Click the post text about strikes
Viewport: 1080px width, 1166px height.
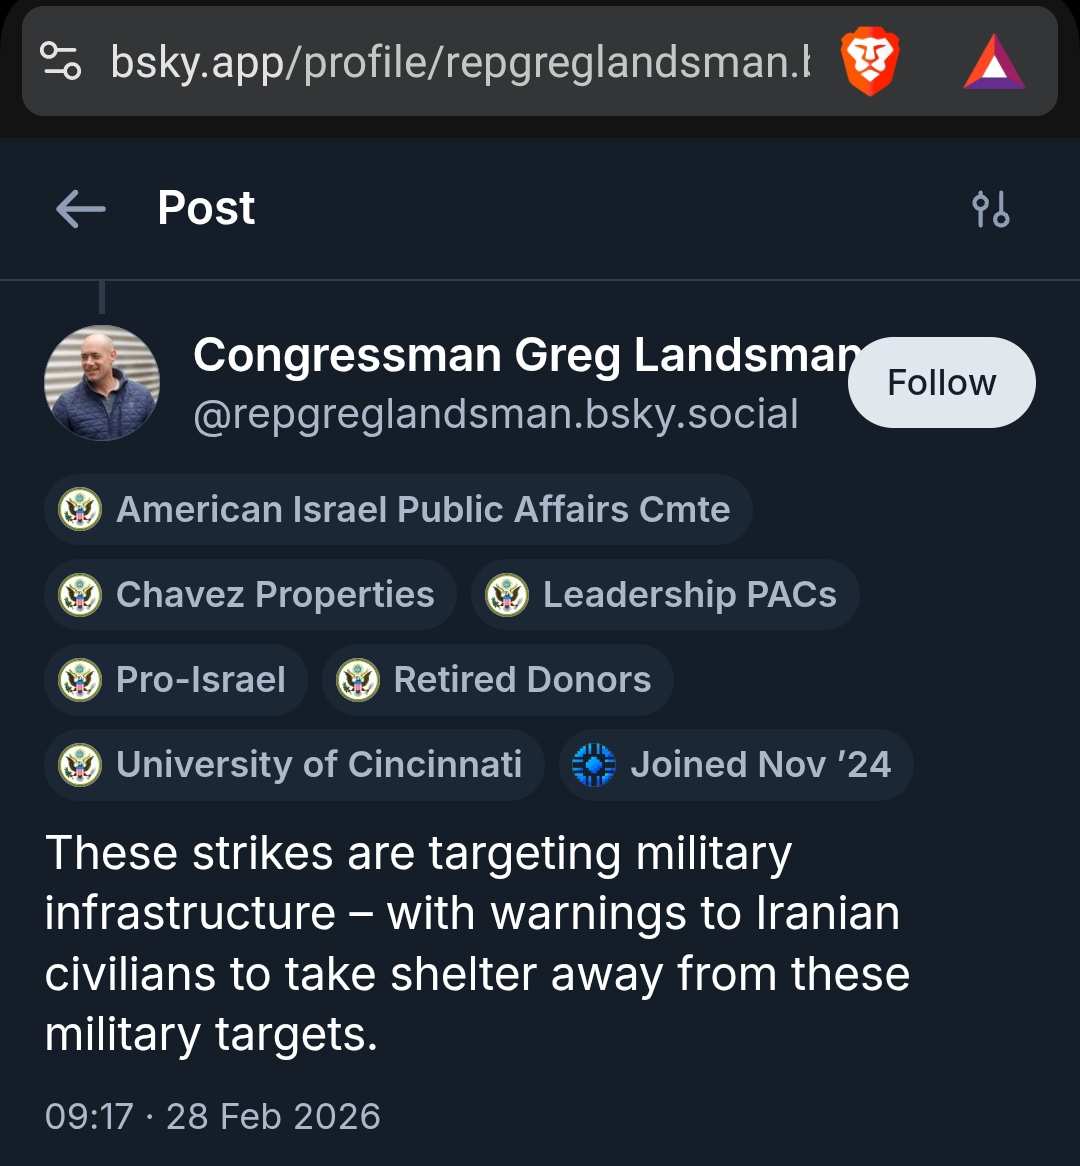coord(477,943)
